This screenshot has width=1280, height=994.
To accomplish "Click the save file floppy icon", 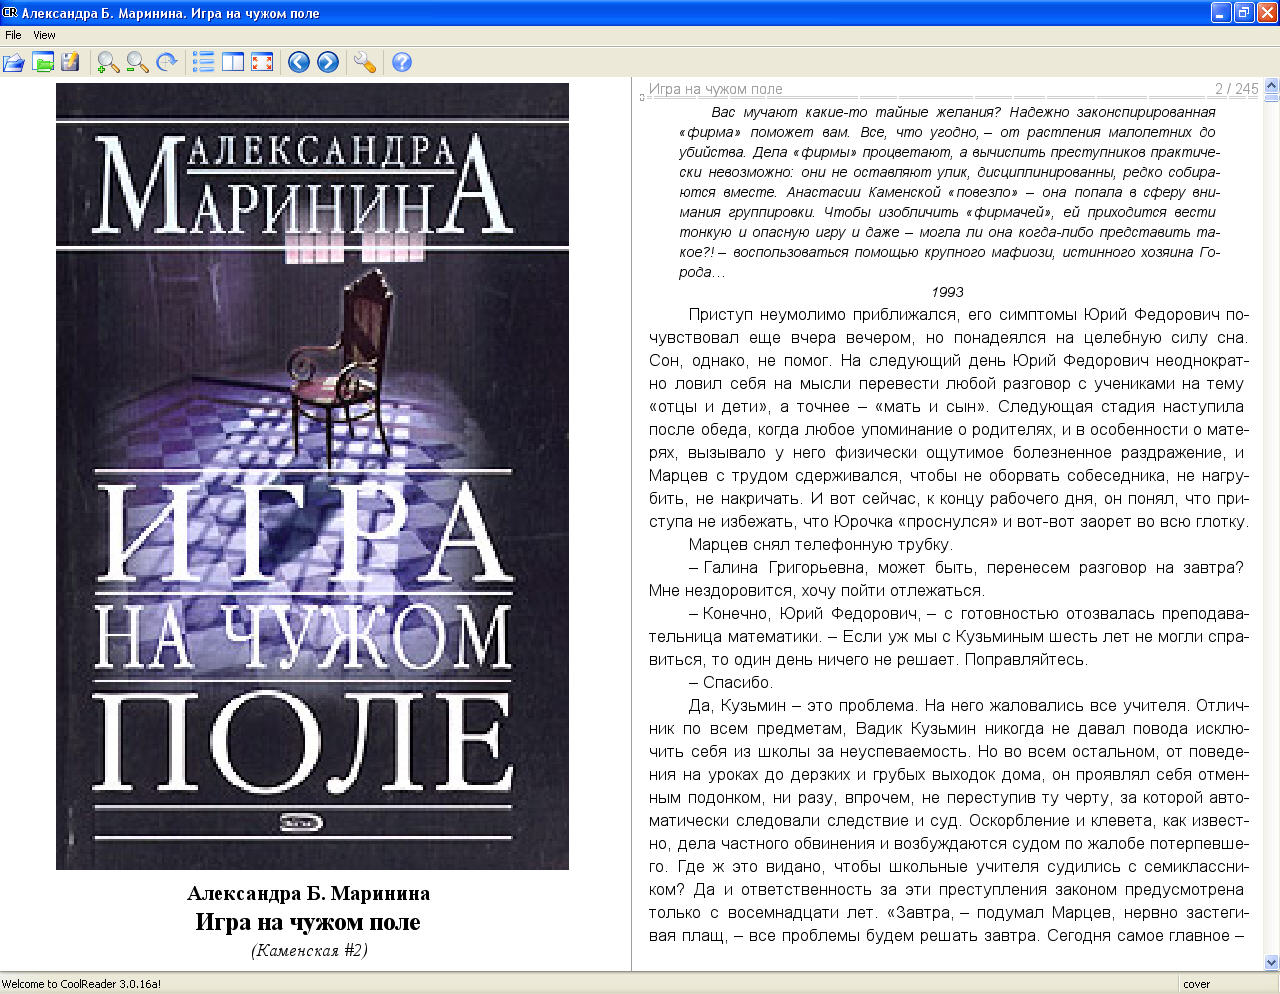I will (x=70, y=62).
